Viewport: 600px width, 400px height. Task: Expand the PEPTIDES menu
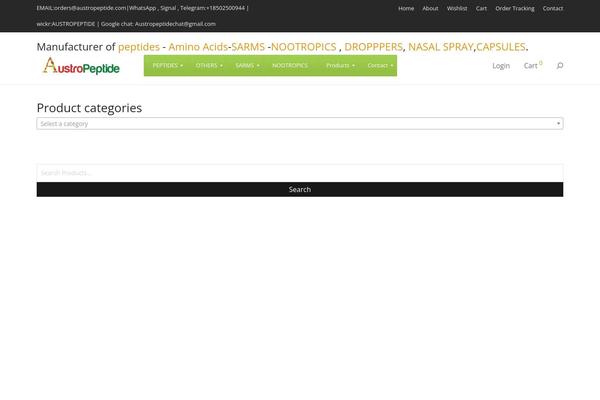[x=168, y=65]
